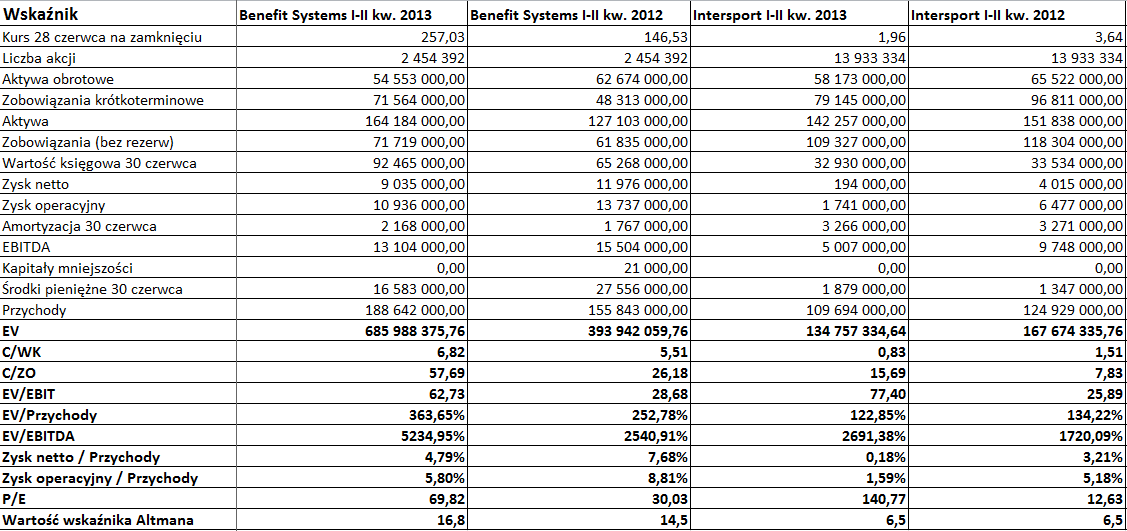The image size is (1127, 531).
Task: Select the cell 167 674 335,76
Action: point(1017,332)
